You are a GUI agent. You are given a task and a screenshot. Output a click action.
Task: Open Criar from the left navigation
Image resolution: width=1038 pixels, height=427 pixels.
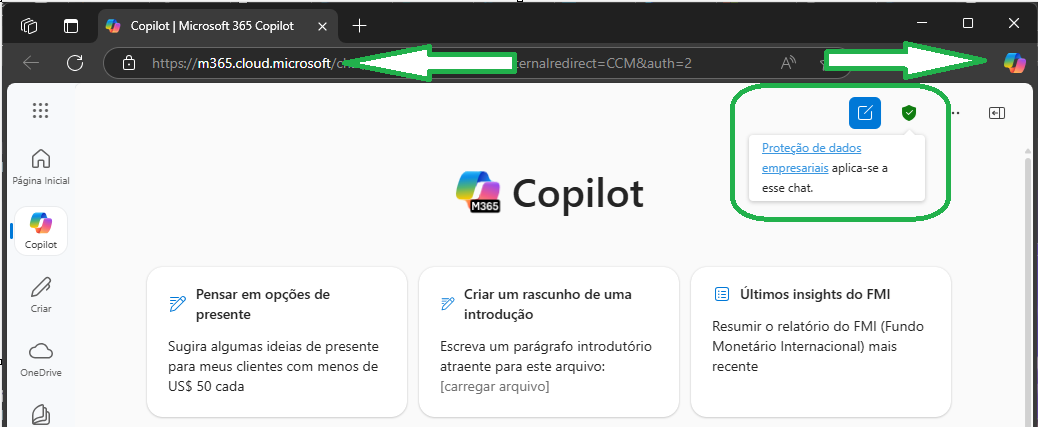[40, 294]
